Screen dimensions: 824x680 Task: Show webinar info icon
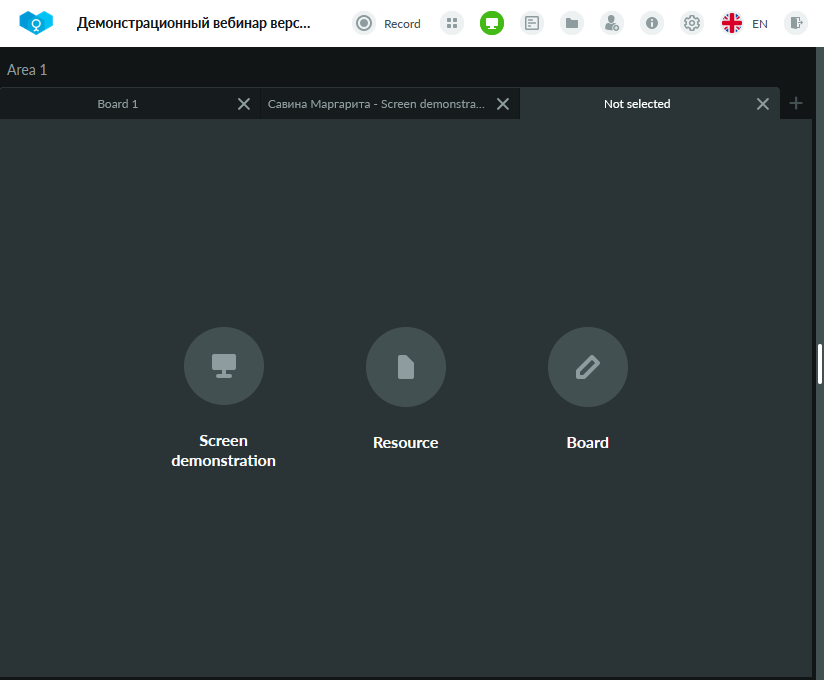click(x=652, y=23)
